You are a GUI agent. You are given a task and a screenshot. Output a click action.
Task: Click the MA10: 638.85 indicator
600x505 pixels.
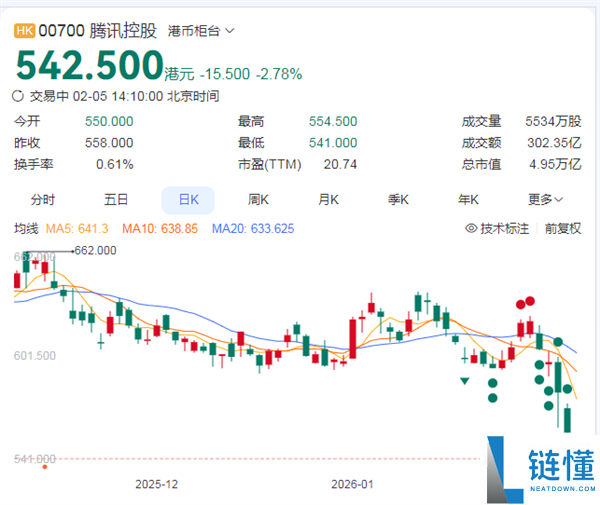[160, 229]
